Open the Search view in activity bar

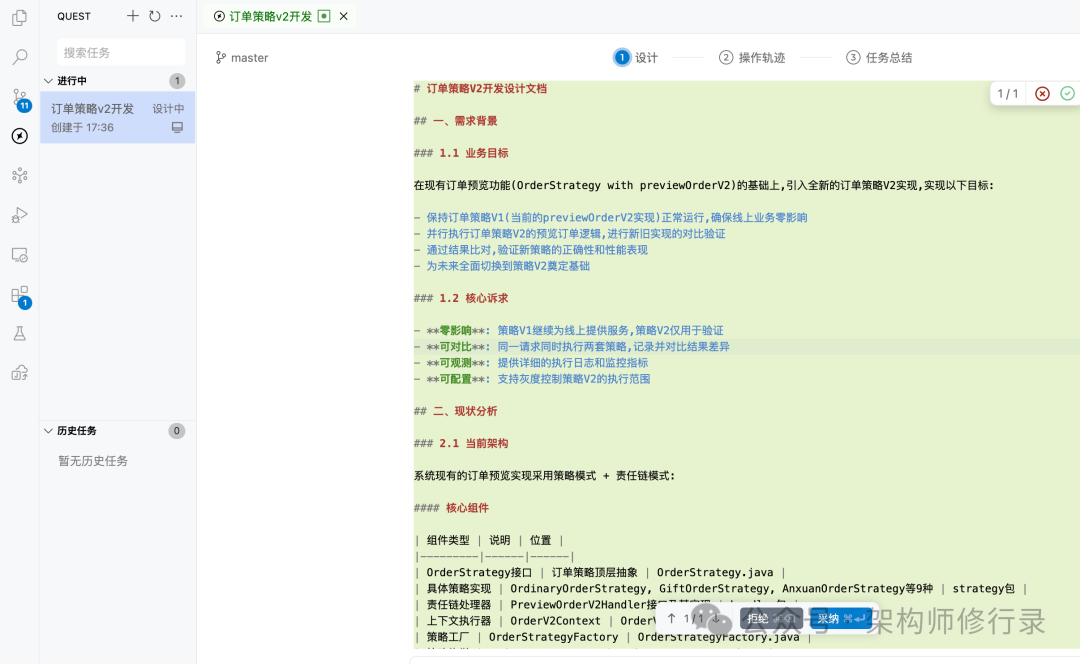tap(20, 56)
